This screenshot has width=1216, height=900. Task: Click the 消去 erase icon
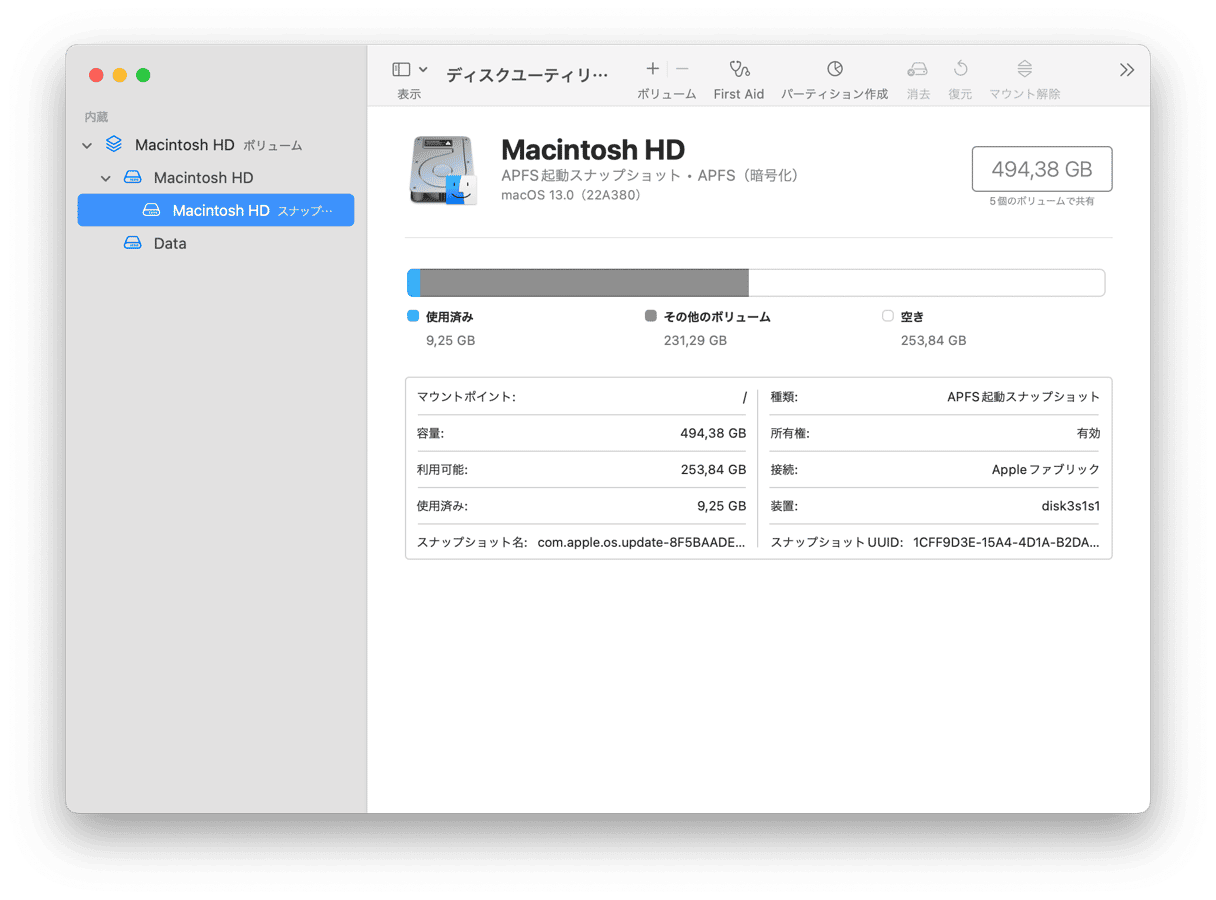(917, 69)
